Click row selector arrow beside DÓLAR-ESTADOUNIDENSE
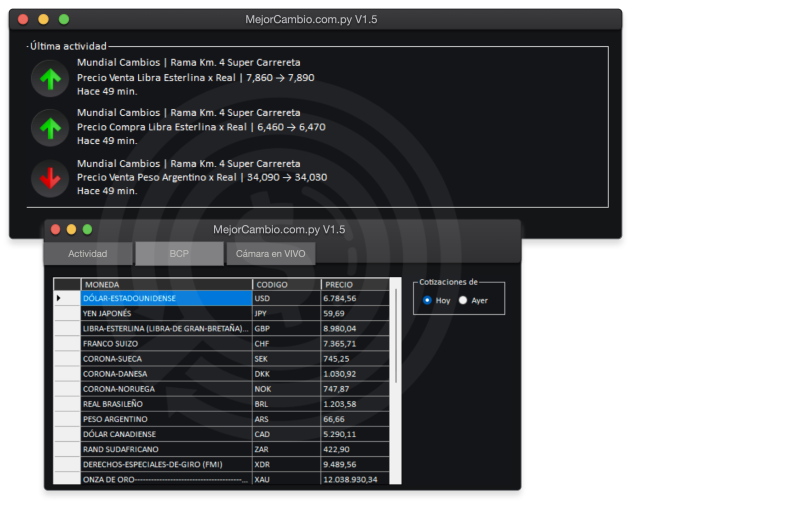 [59, 298]
